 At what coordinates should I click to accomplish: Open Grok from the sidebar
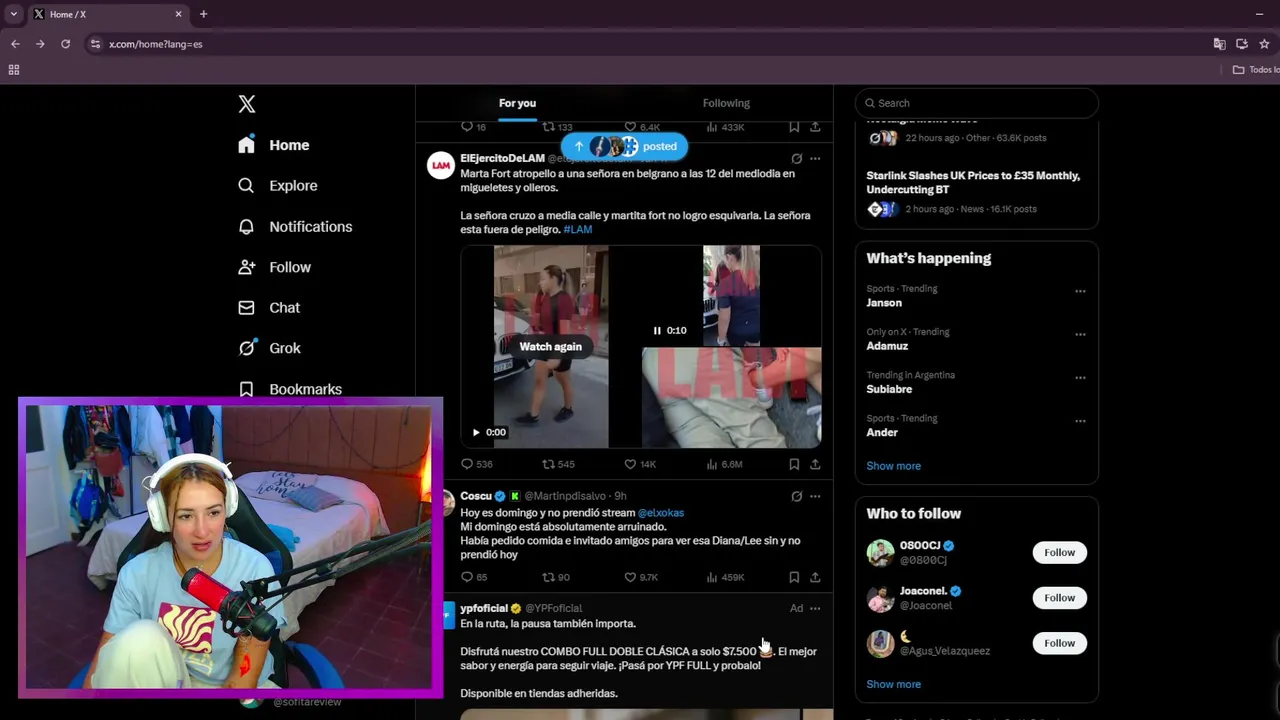[270, 348]
